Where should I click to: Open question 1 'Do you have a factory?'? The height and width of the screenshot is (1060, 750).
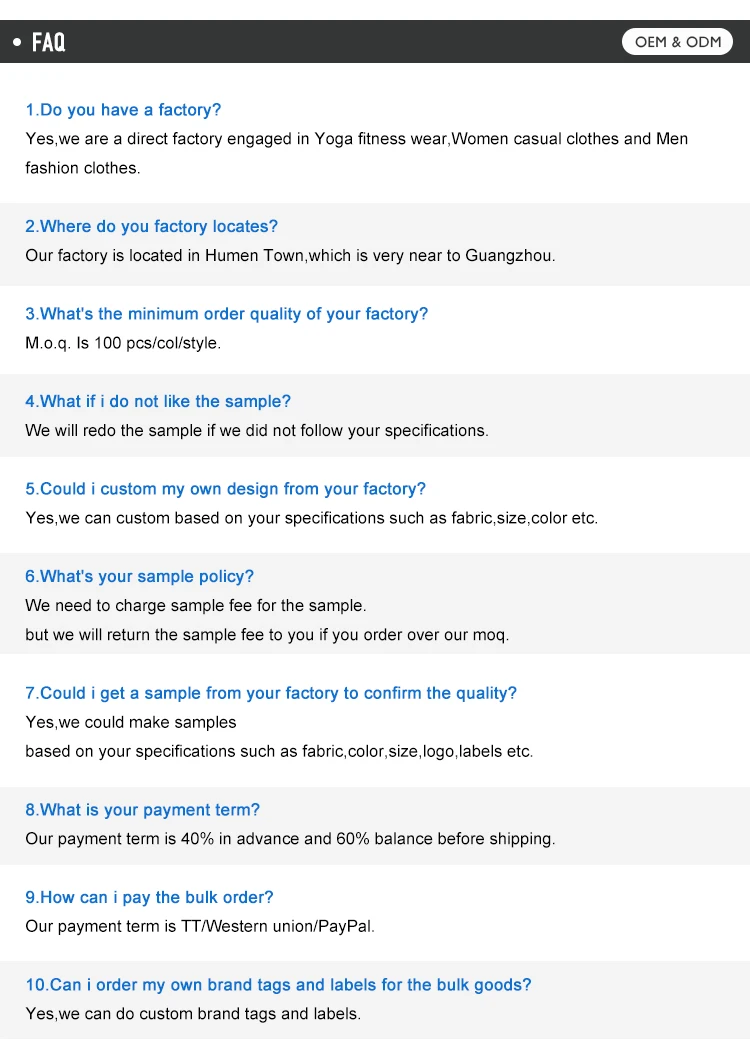123,110
